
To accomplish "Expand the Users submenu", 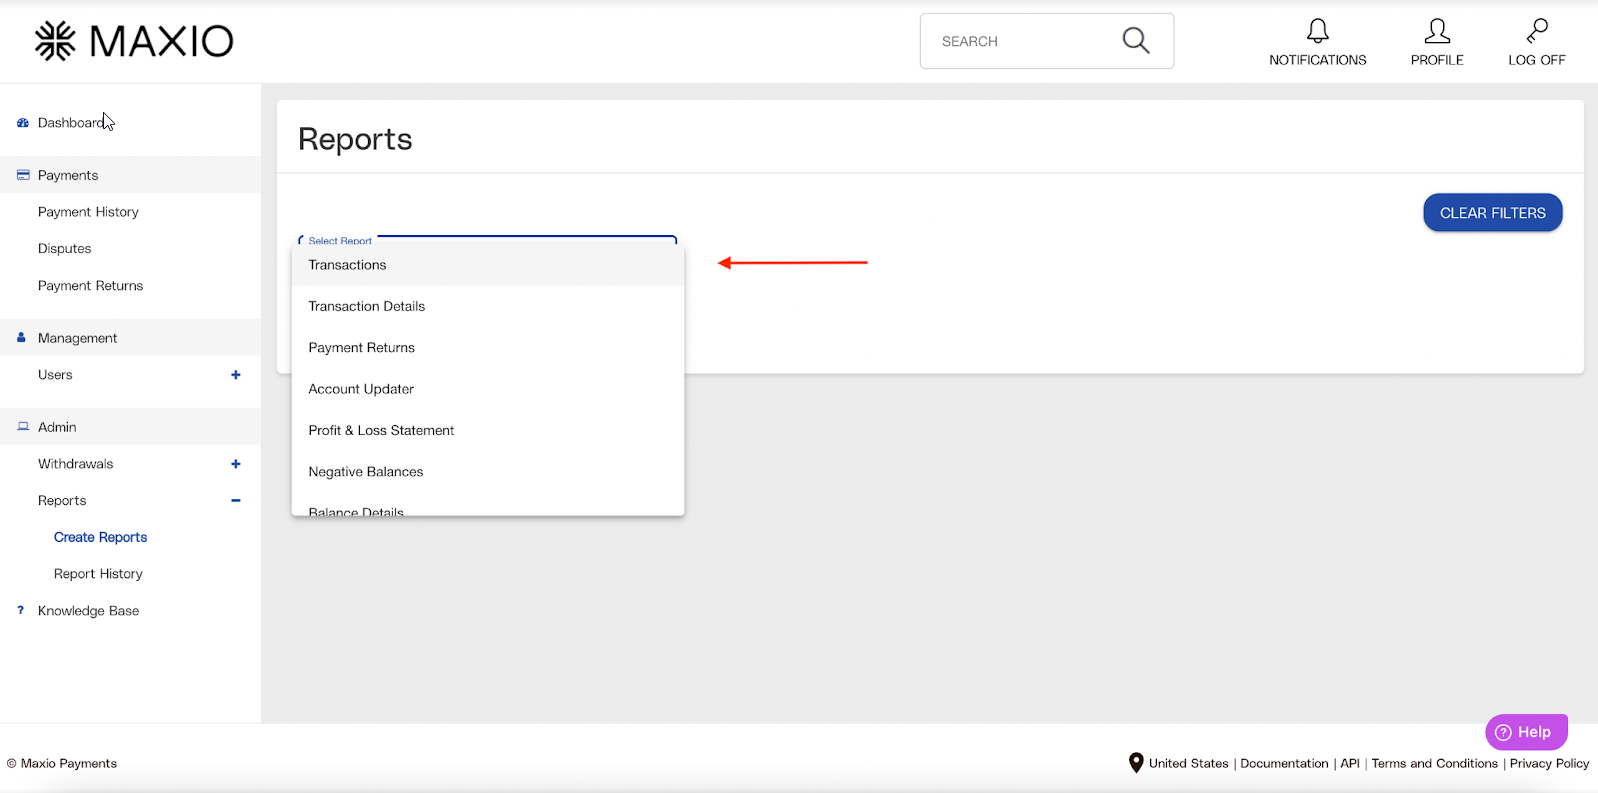I will click(236, 375).
